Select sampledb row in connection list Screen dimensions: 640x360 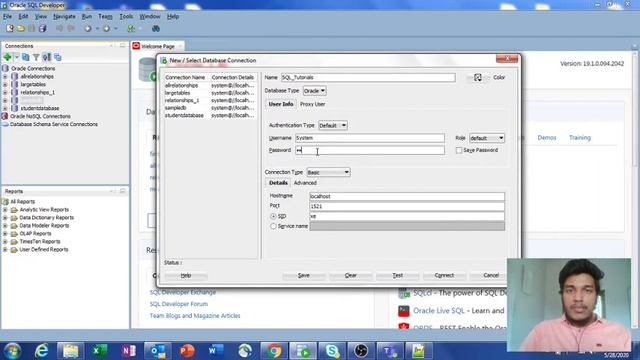pos(210,108)
